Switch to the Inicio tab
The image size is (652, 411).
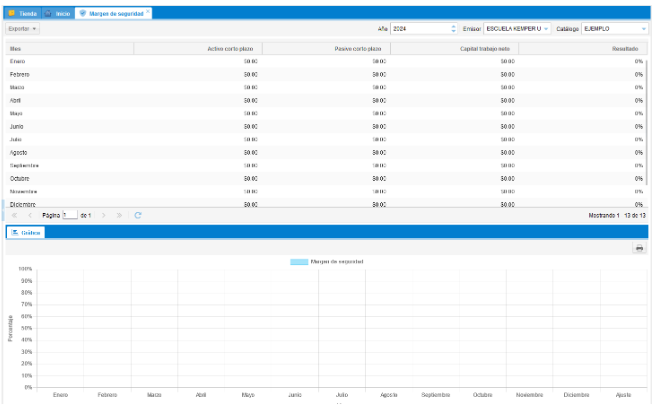pyautogui.click(x=58, y=13)
